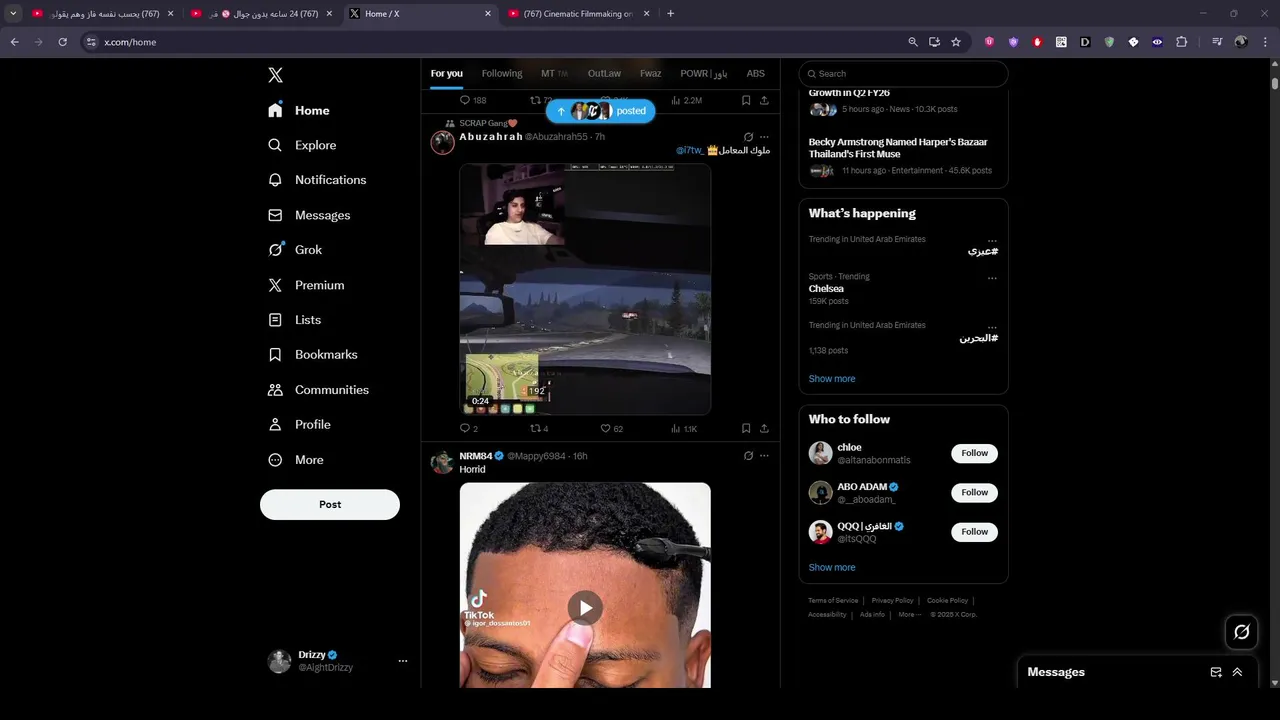Switch to the Cinematic Filmmaking tab
The width and height of the screenshot is (1280, 720).
click(579, 14)
